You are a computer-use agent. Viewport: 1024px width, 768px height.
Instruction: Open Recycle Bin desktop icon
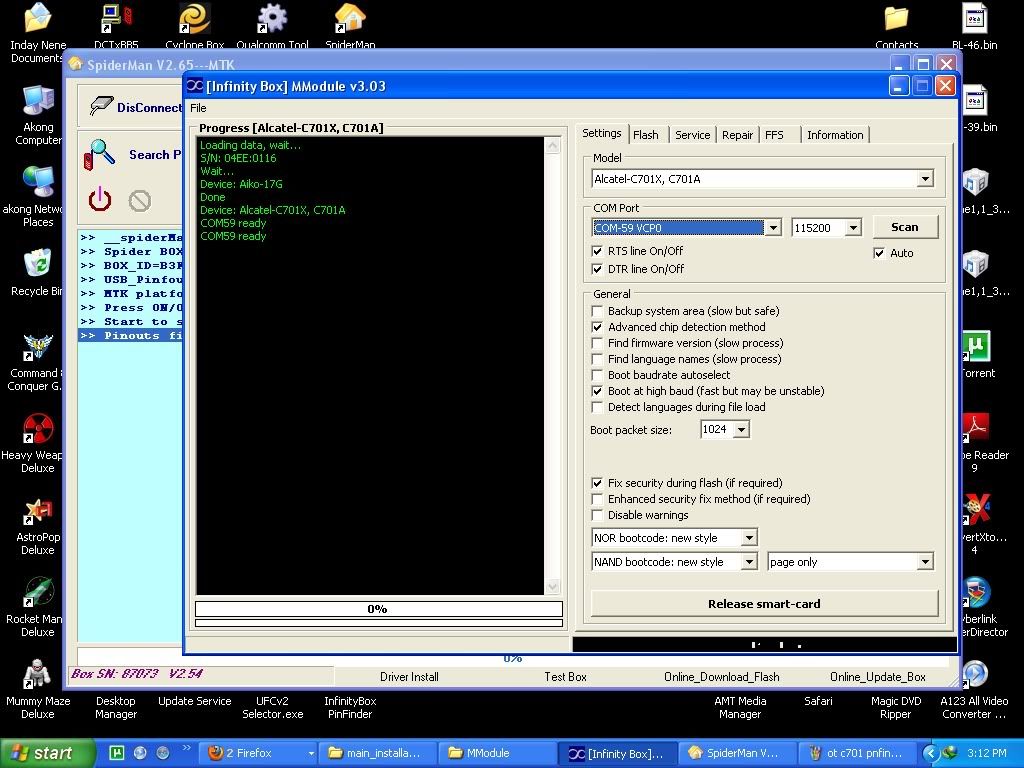pos(37,264)
